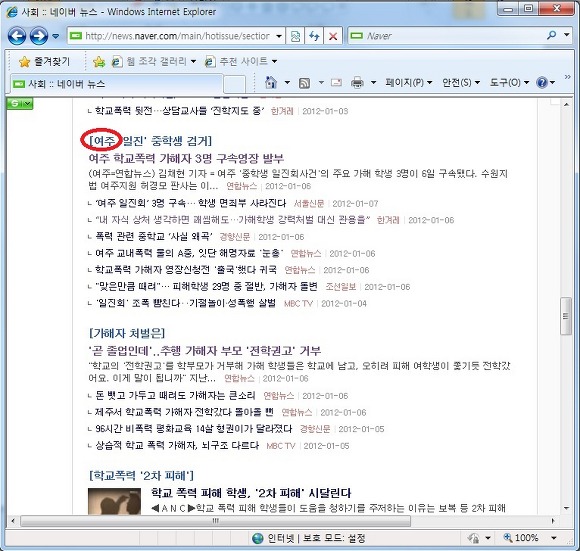Select the 사회 :: 네이버 뉴스 tab
The image size is (580, 551).
117,84
